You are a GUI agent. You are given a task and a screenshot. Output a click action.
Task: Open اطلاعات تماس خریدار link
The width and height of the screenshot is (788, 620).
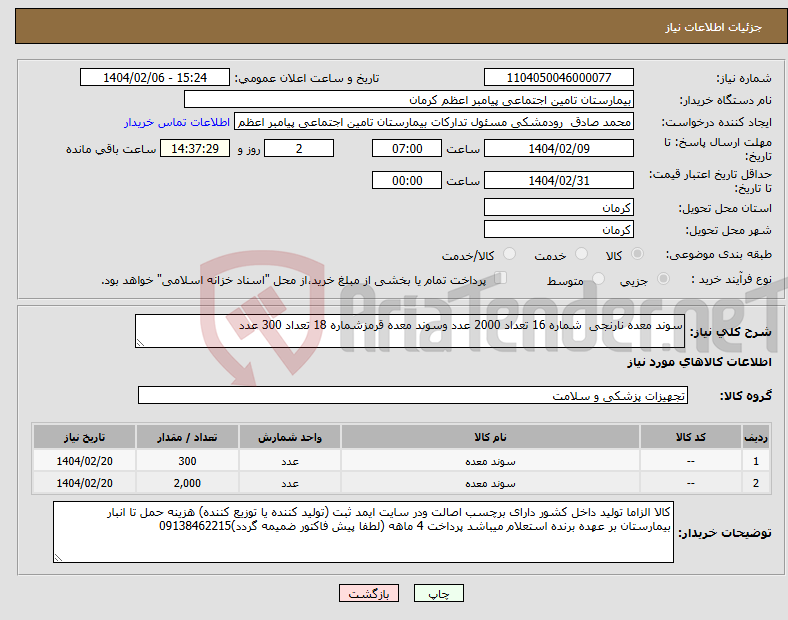177,123
